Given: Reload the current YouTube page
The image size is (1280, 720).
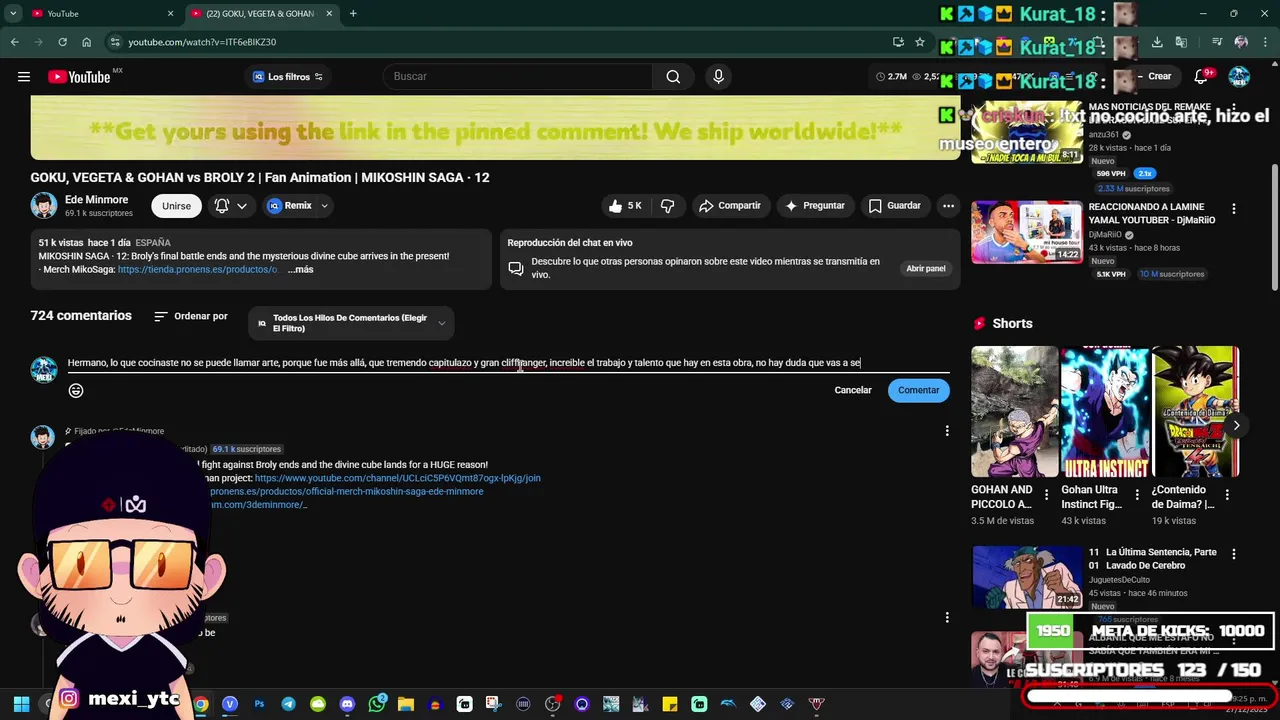Looking at the screenshot, I should [x=62, y=42].
